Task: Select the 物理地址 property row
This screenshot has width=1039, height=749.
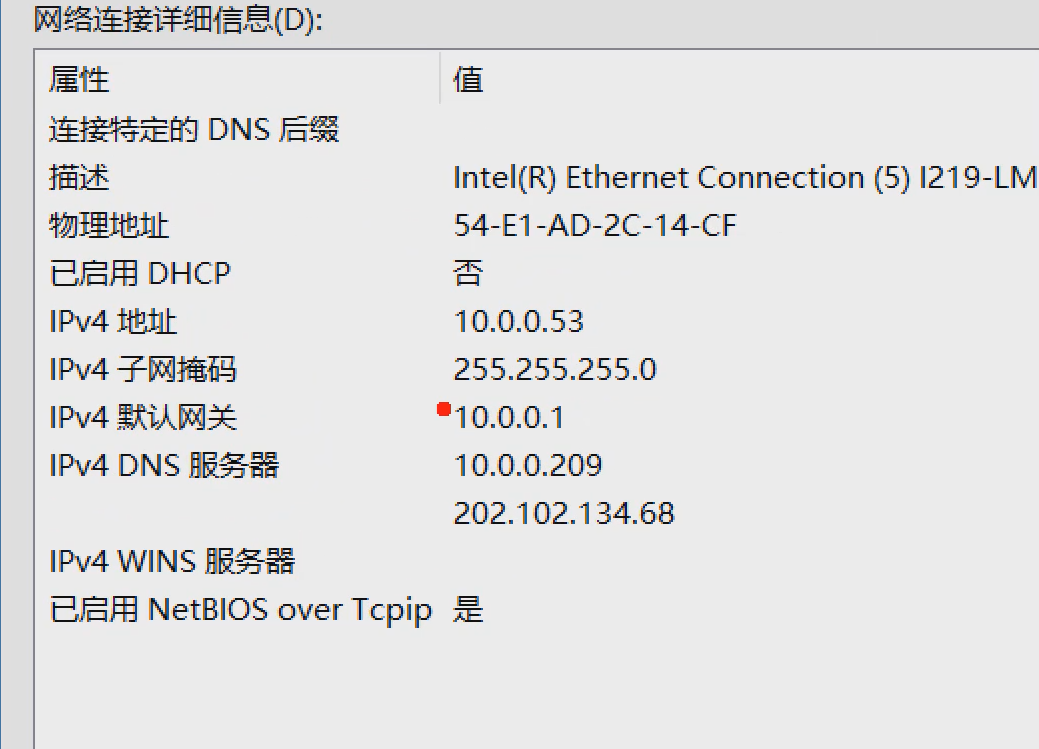Action: coord(109,226)
